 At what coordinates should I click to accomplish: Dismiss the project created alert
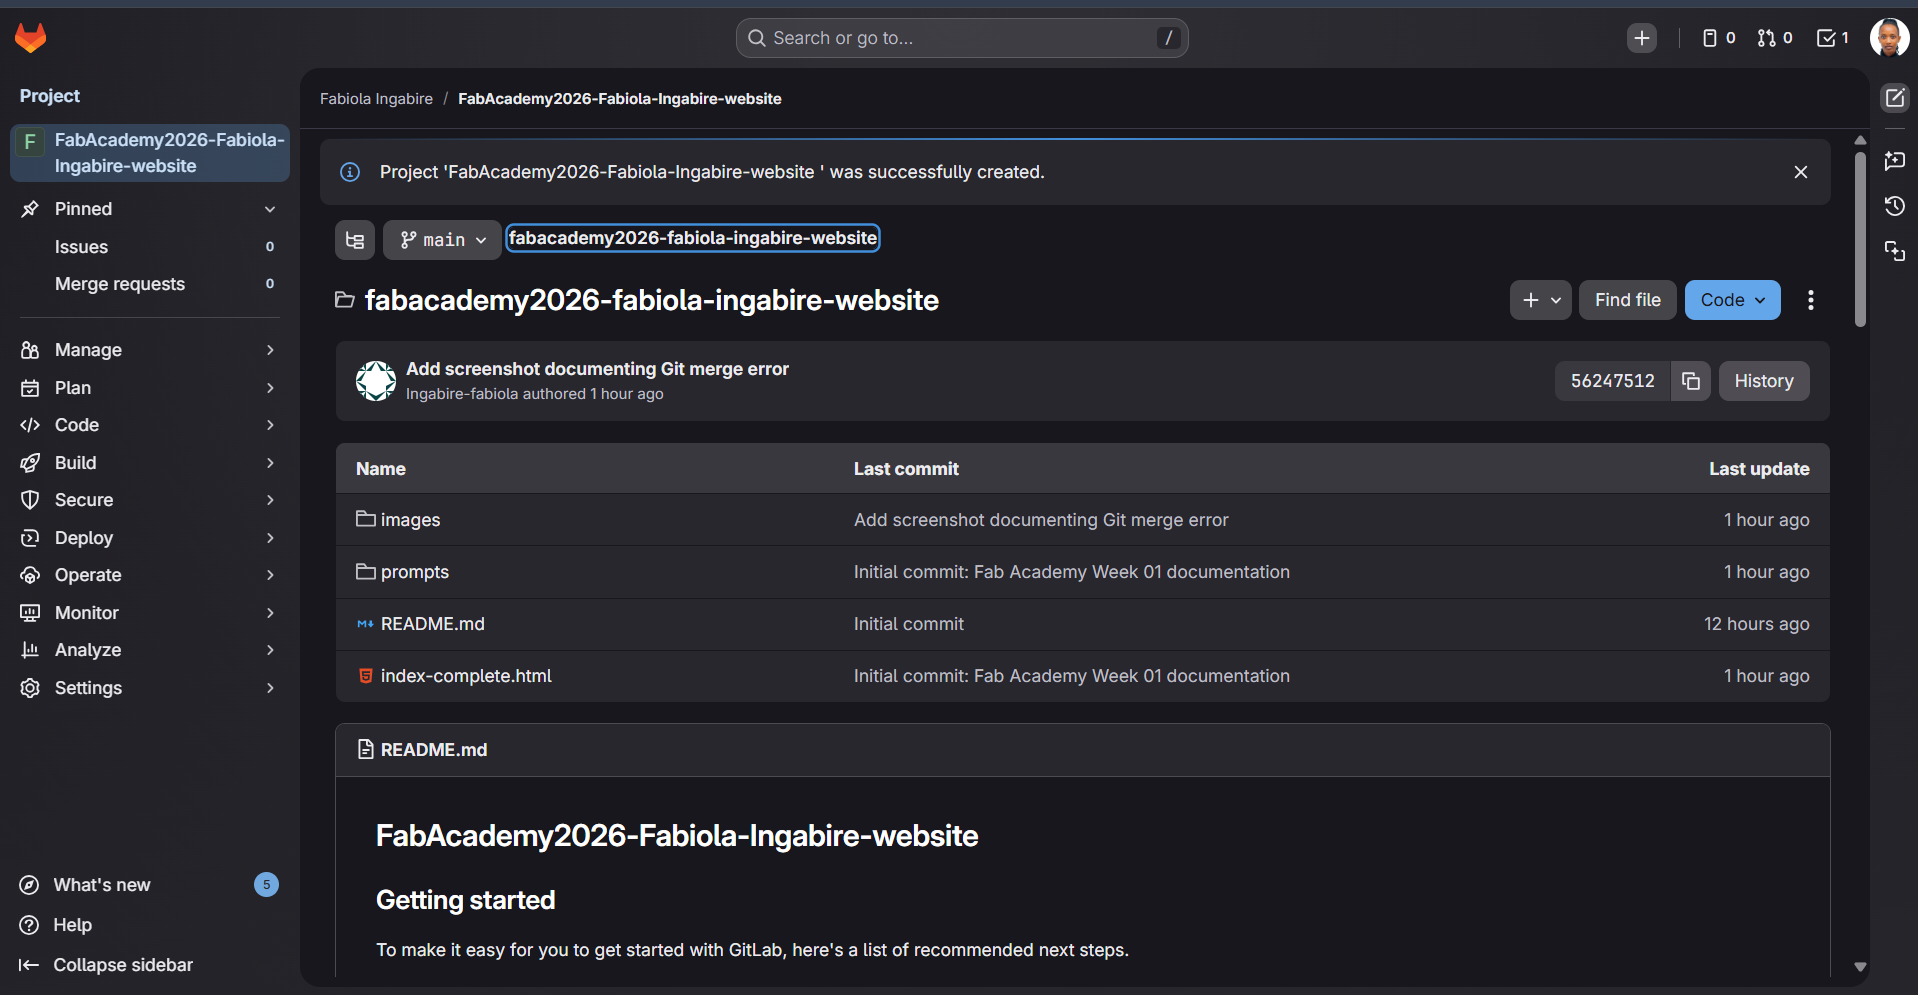coord(1801,172)
